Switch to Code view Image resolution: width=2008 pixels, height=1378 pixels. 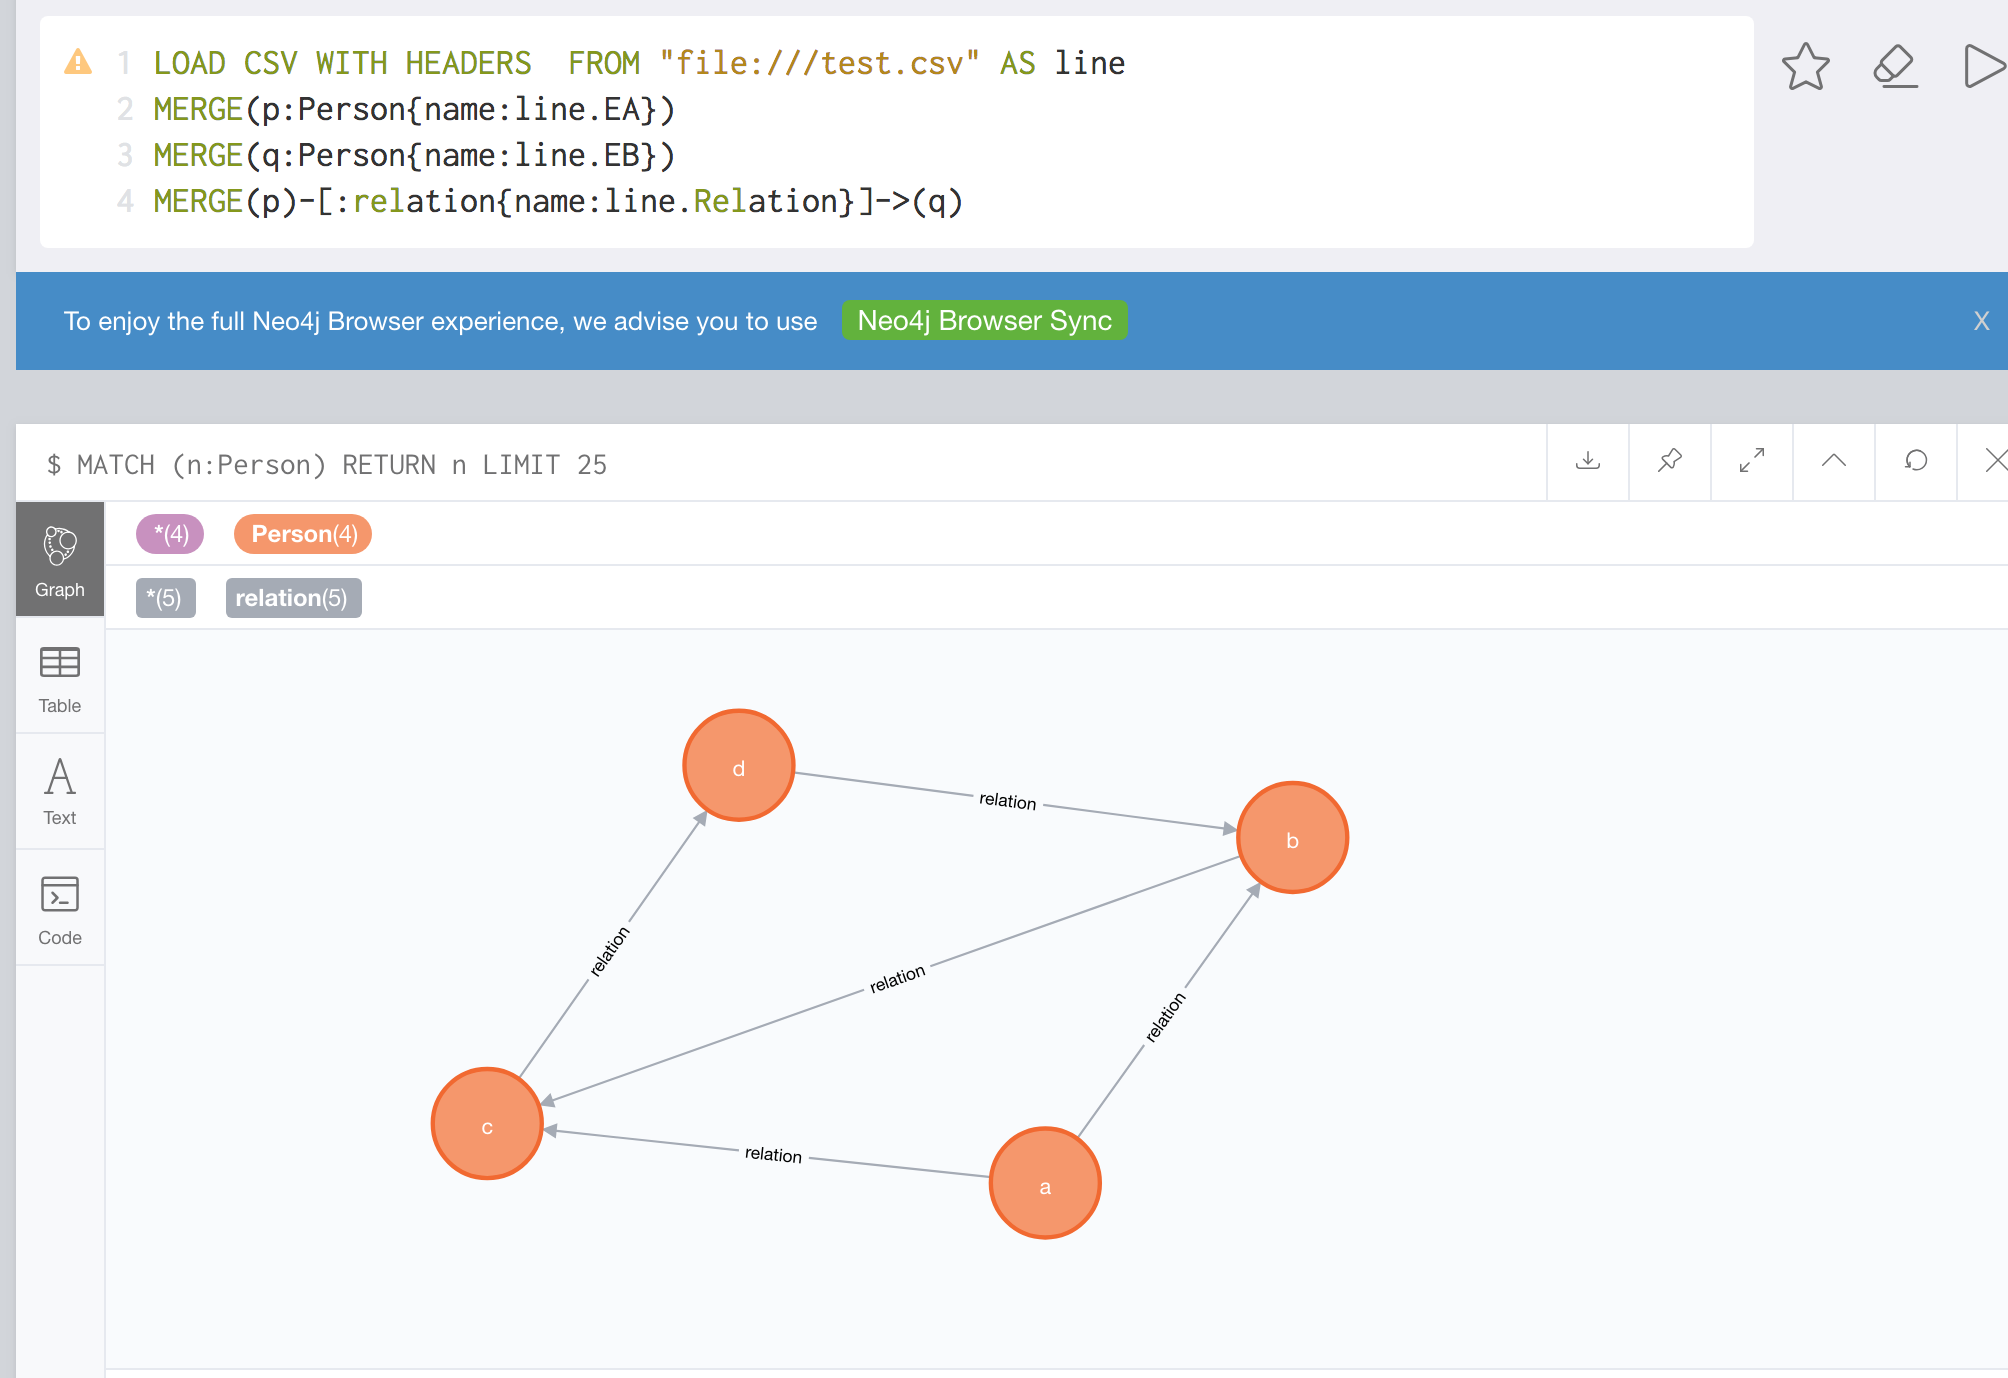click(x=60, y=909)
